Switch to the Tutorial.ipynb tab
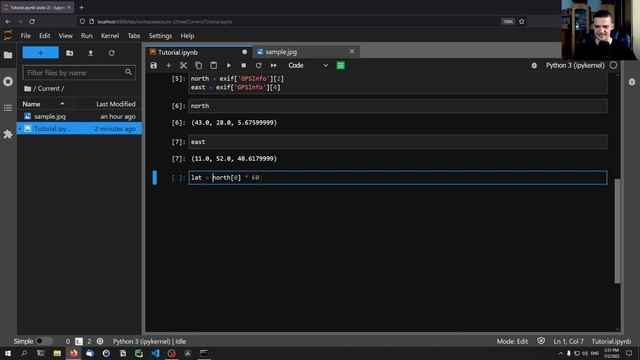 pos(199,52)
